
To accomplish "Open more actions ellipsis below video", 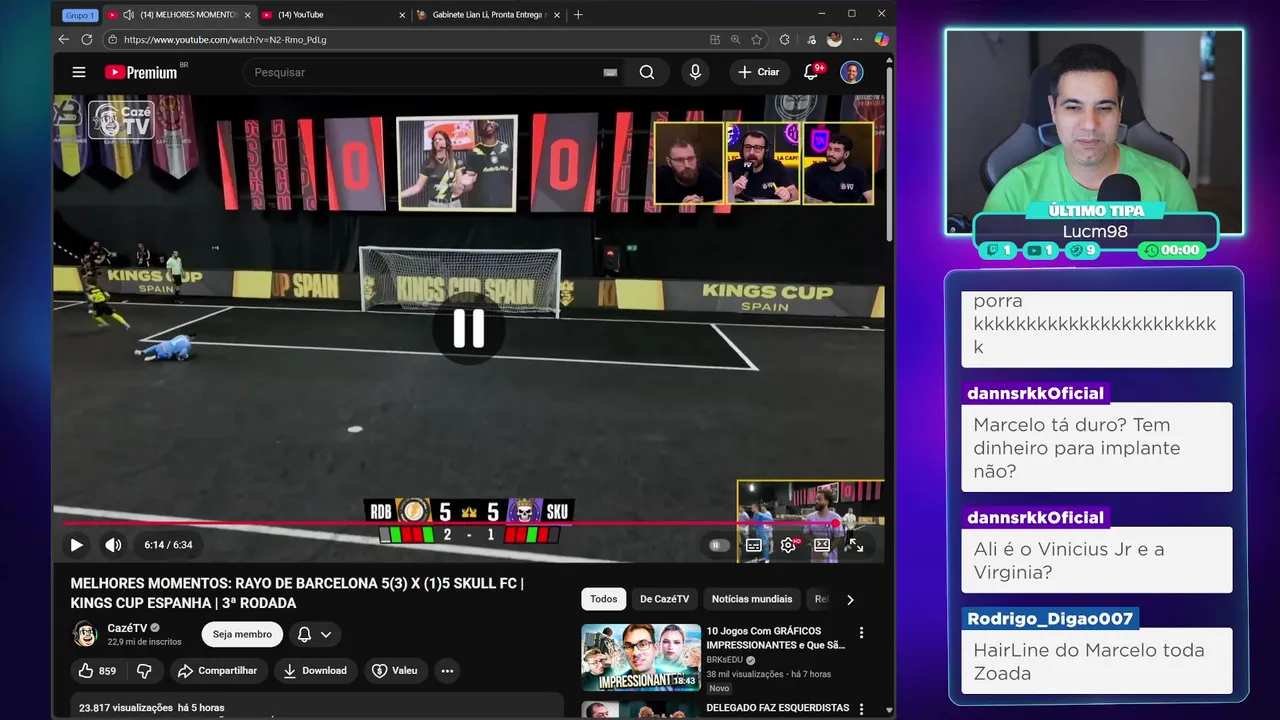I will tap(447, 671).
